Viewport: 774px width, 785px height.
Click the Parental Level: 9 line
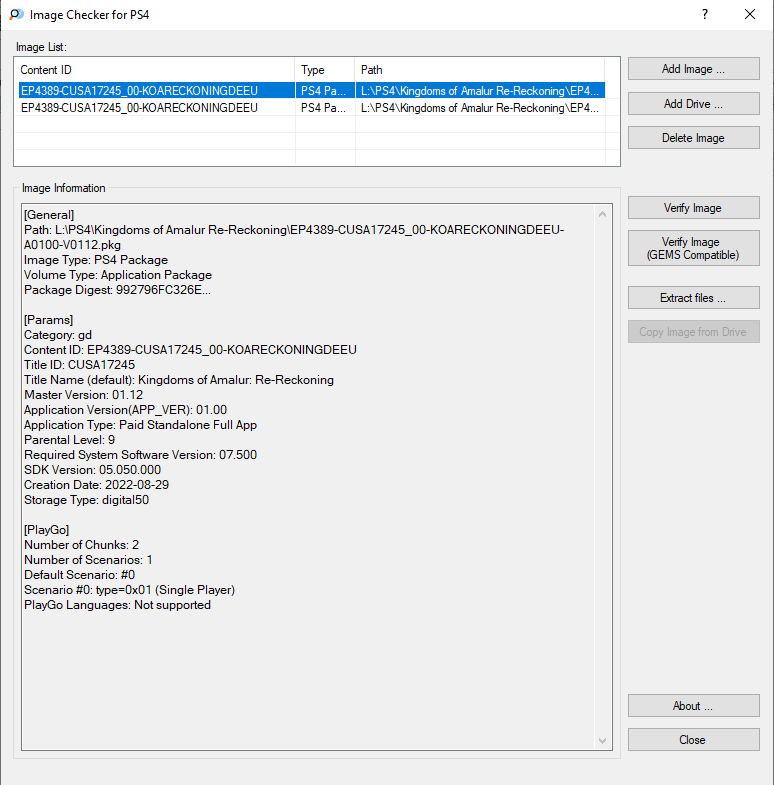click(x=70, y=440)
